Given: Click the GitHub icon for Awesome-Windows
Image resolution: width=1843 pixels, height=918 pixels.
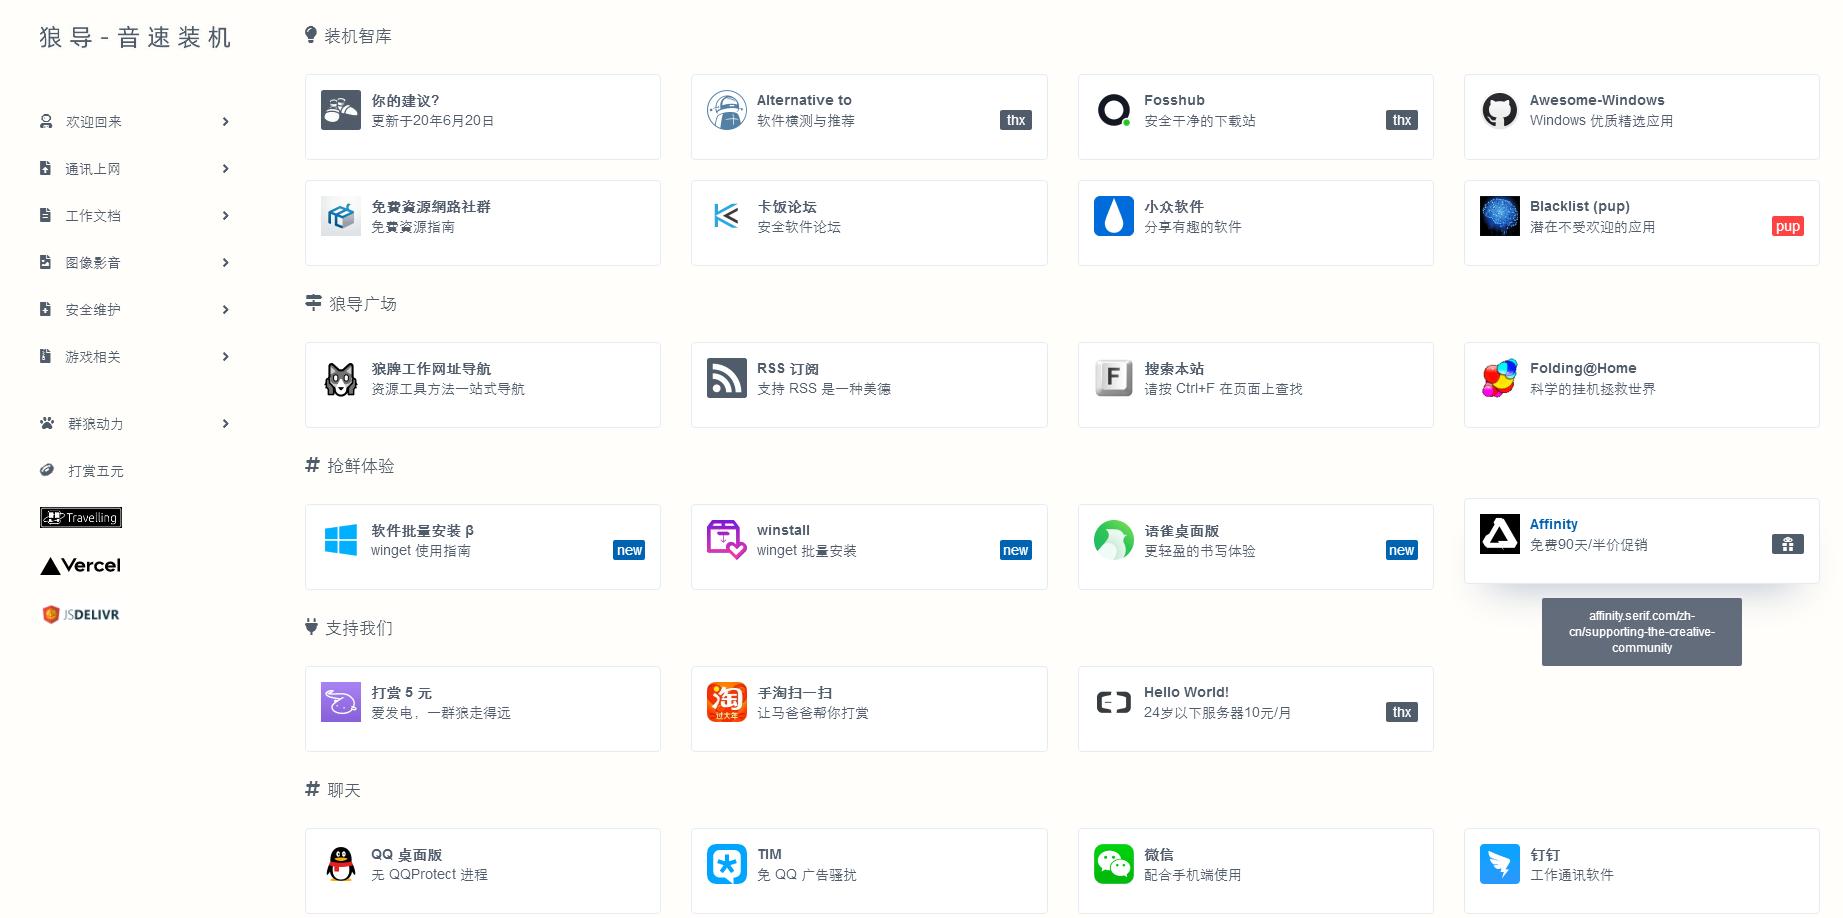Looking at the screenshot, I should click(x=1499, y=110).
